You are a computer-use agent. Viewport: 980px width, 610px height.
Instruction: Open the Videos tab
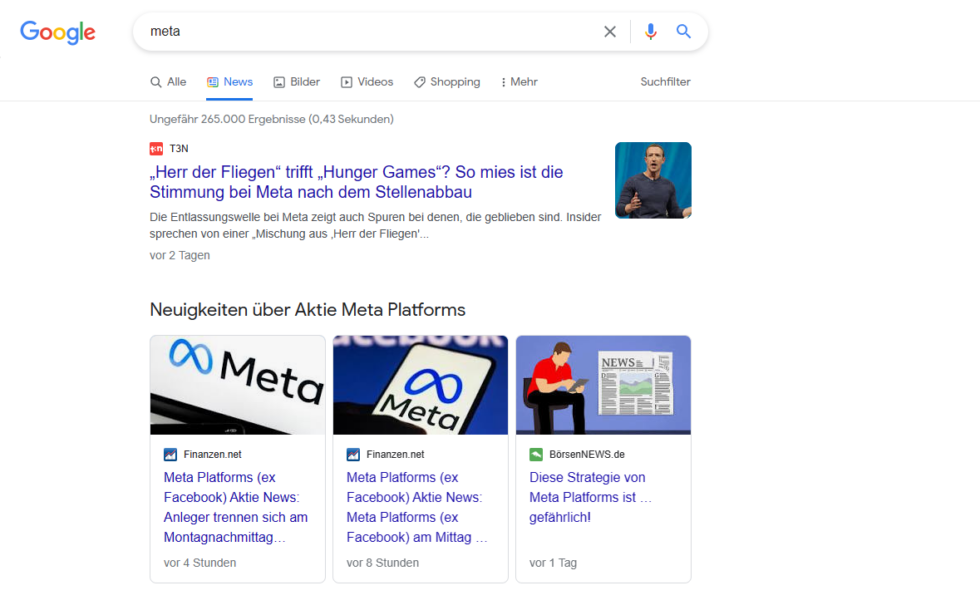[x=367, y=82]
